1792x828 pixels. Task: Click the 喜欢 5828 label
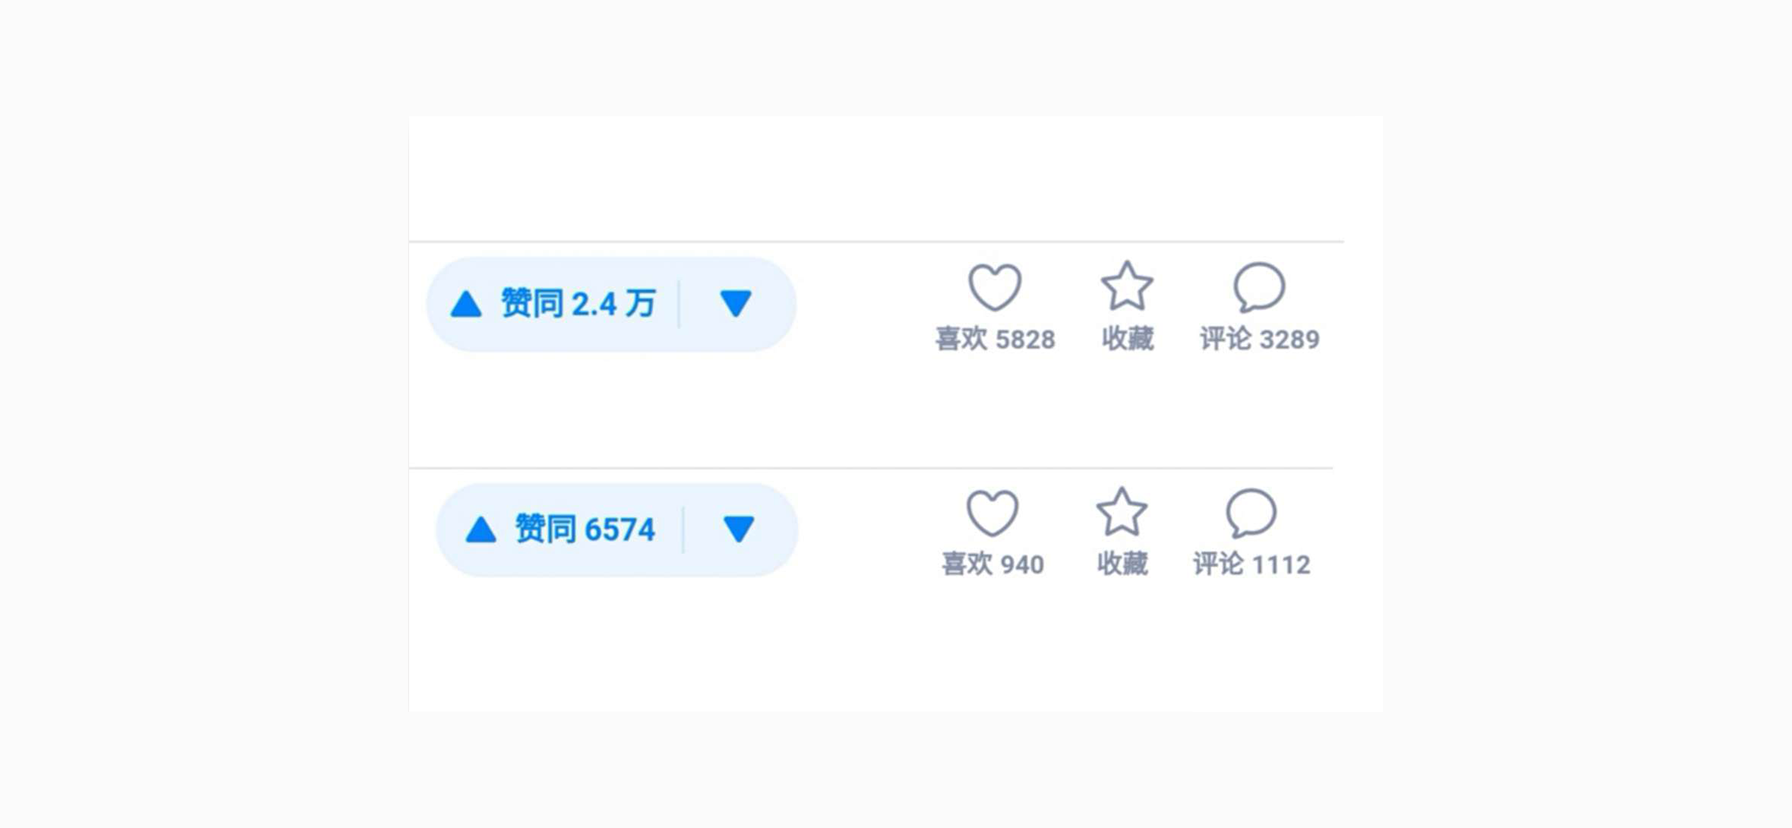click(995, 339)
